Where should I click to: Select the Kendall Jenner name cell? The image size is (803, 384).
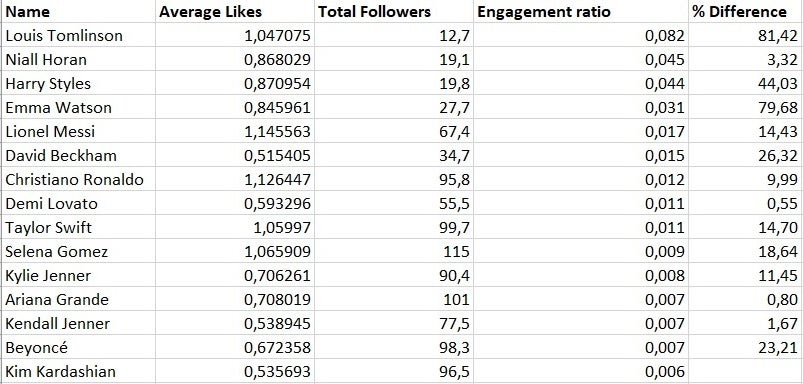(79, 324)
